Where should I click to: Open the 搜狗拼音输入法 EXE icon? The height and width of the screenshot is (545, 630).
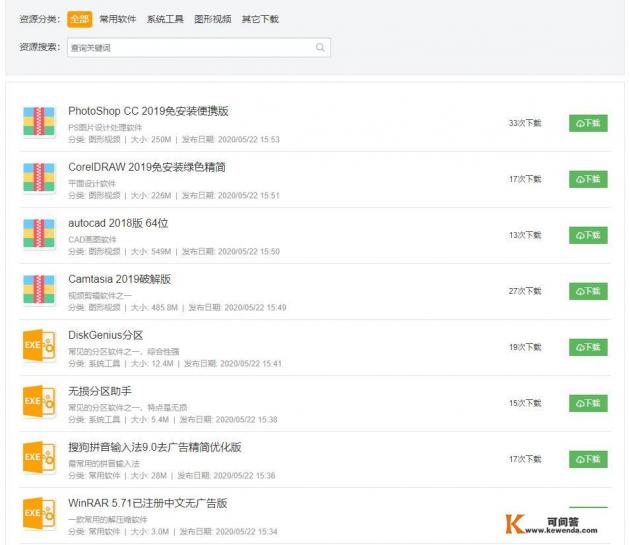pos(39,457)
